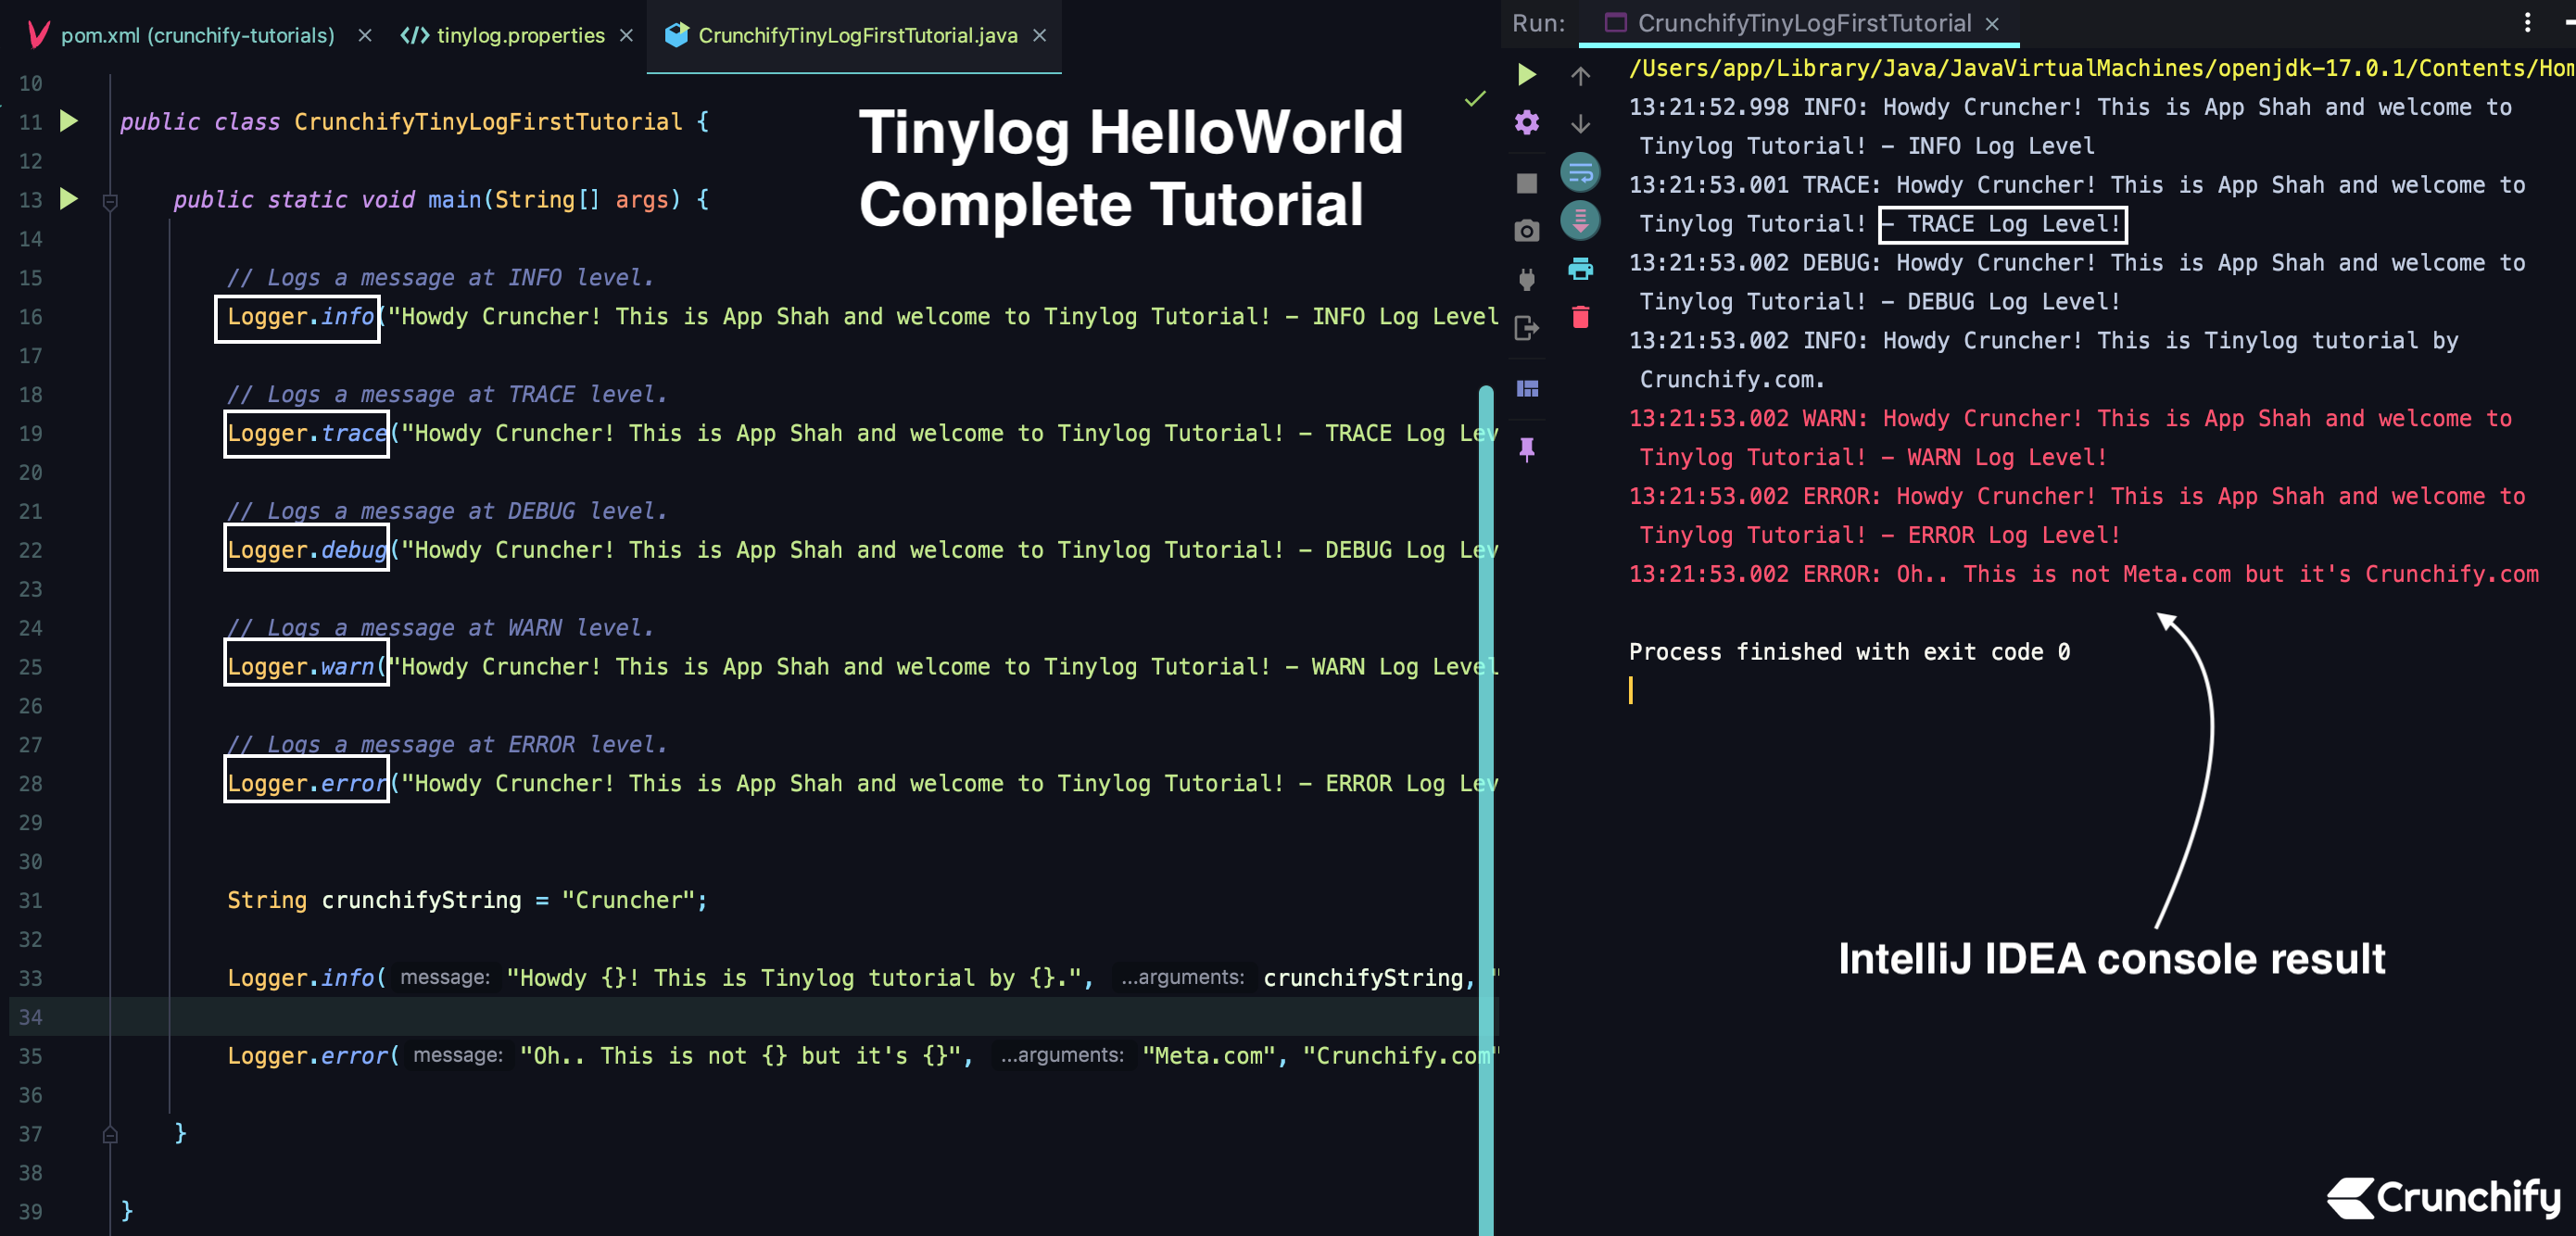Print console output with printer icon
Viewport: 2576px width, 1236px height.
coord(1580,269)
